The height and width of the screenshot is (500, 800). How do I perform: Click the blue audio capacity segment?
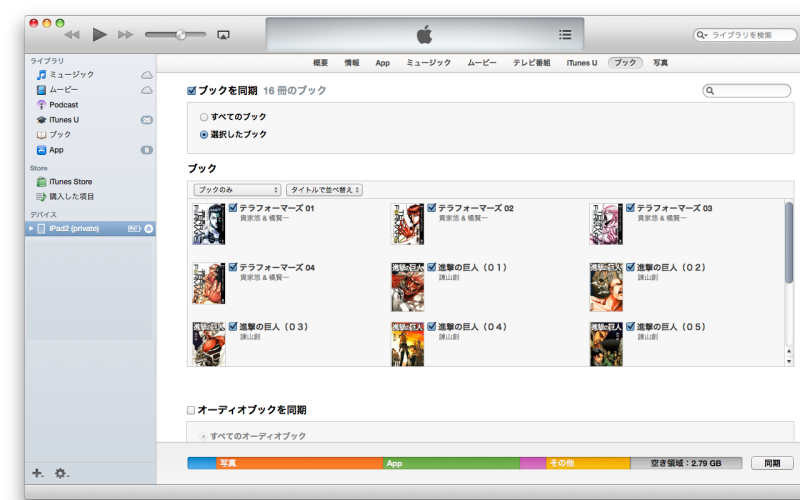[202, 463]
